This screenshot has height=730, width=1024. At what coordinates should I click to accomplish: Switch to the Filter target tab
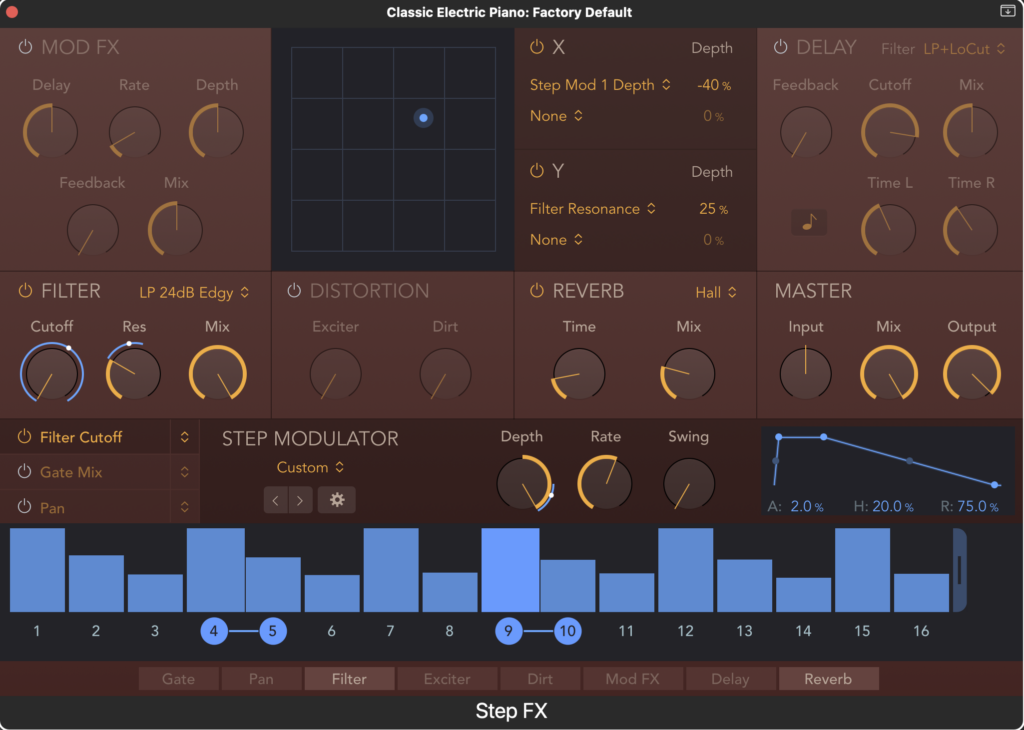click(x=348, y=678)
